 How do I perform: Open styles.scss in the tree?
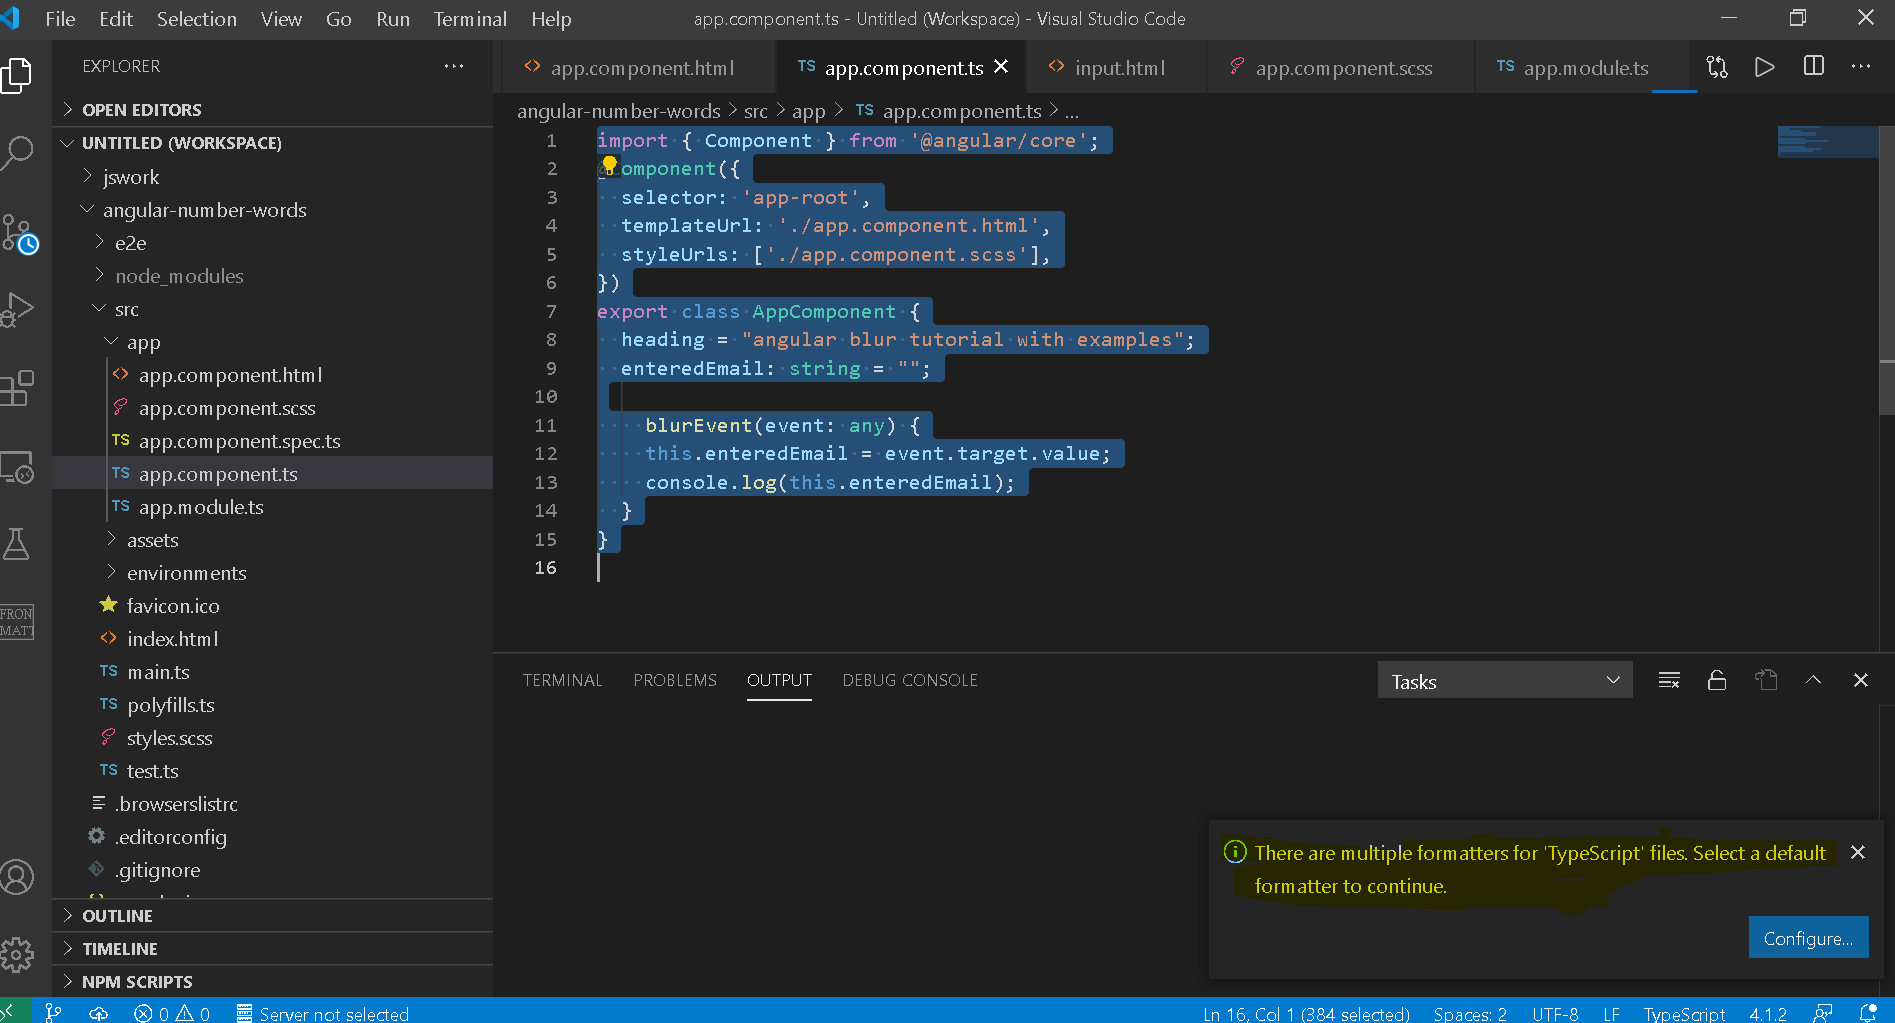[x=272, y=738]
